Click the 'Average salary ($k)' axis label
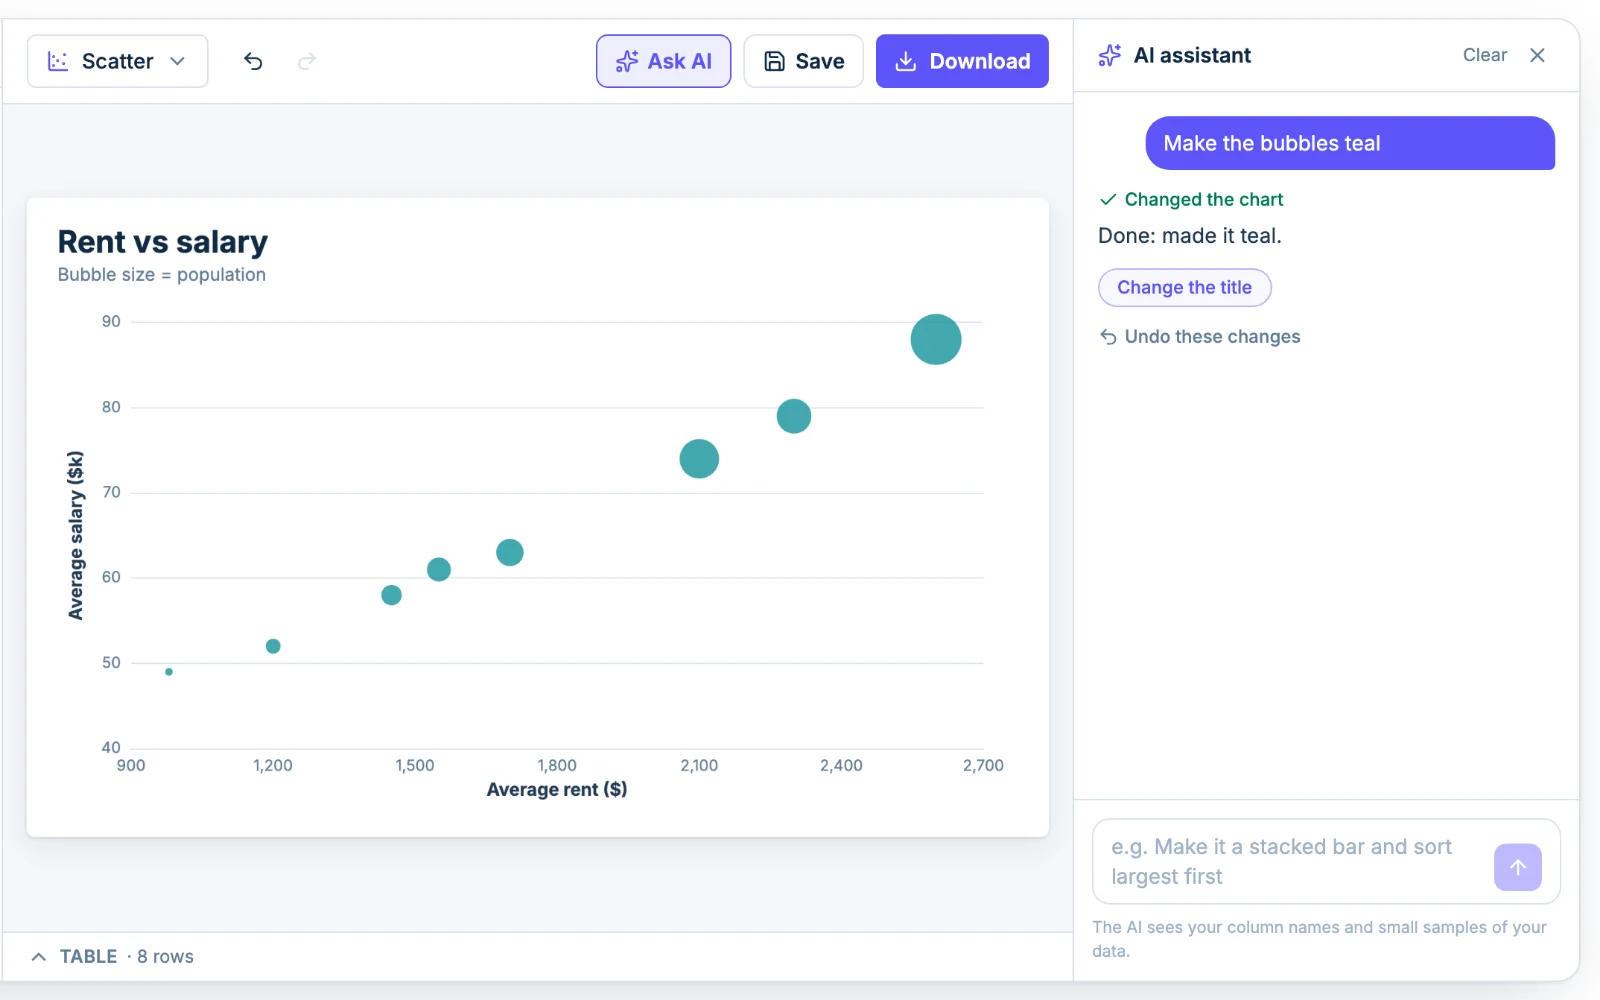Viewport: 1600px width, 1000px height. [x=76, y=535]
